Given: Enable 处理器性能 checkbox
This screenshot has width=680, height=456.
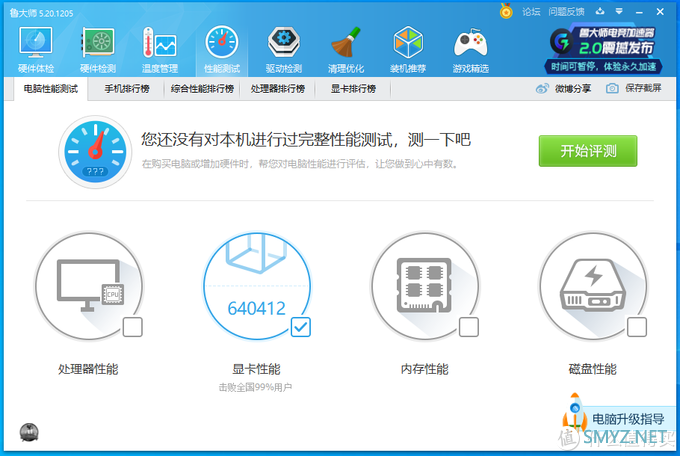Looking at the screenshot, I should (x=133, y=327).
